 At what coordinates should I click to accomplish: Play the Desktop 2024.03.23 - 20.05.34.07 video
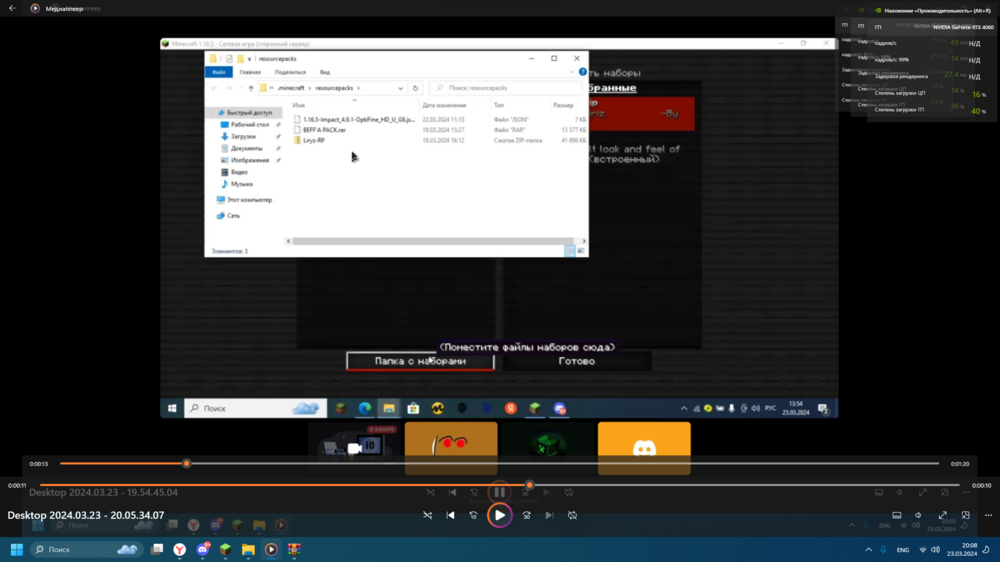coord(499,515)
